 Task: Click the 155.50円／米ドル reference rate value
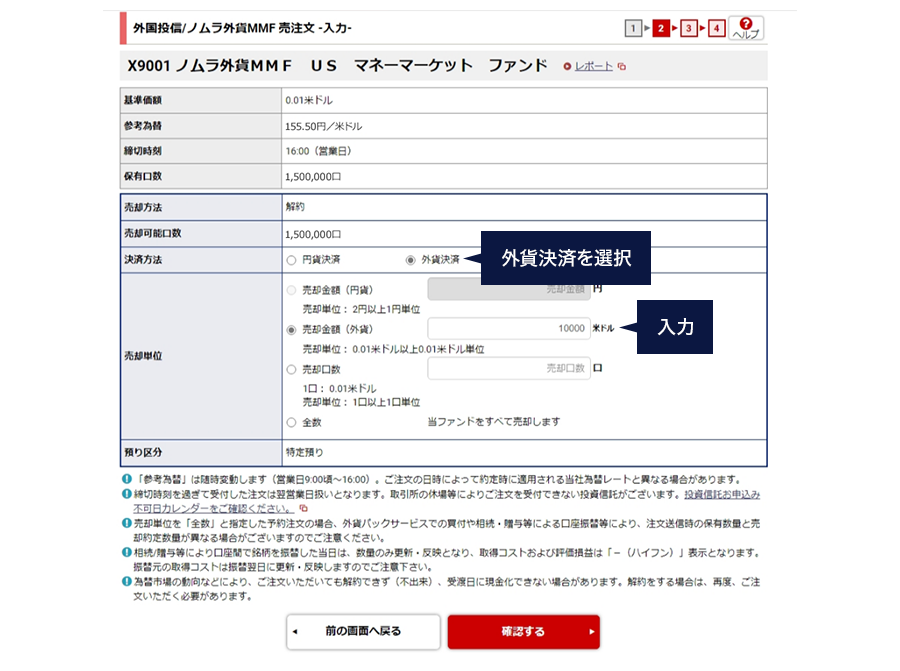(324, 126)
